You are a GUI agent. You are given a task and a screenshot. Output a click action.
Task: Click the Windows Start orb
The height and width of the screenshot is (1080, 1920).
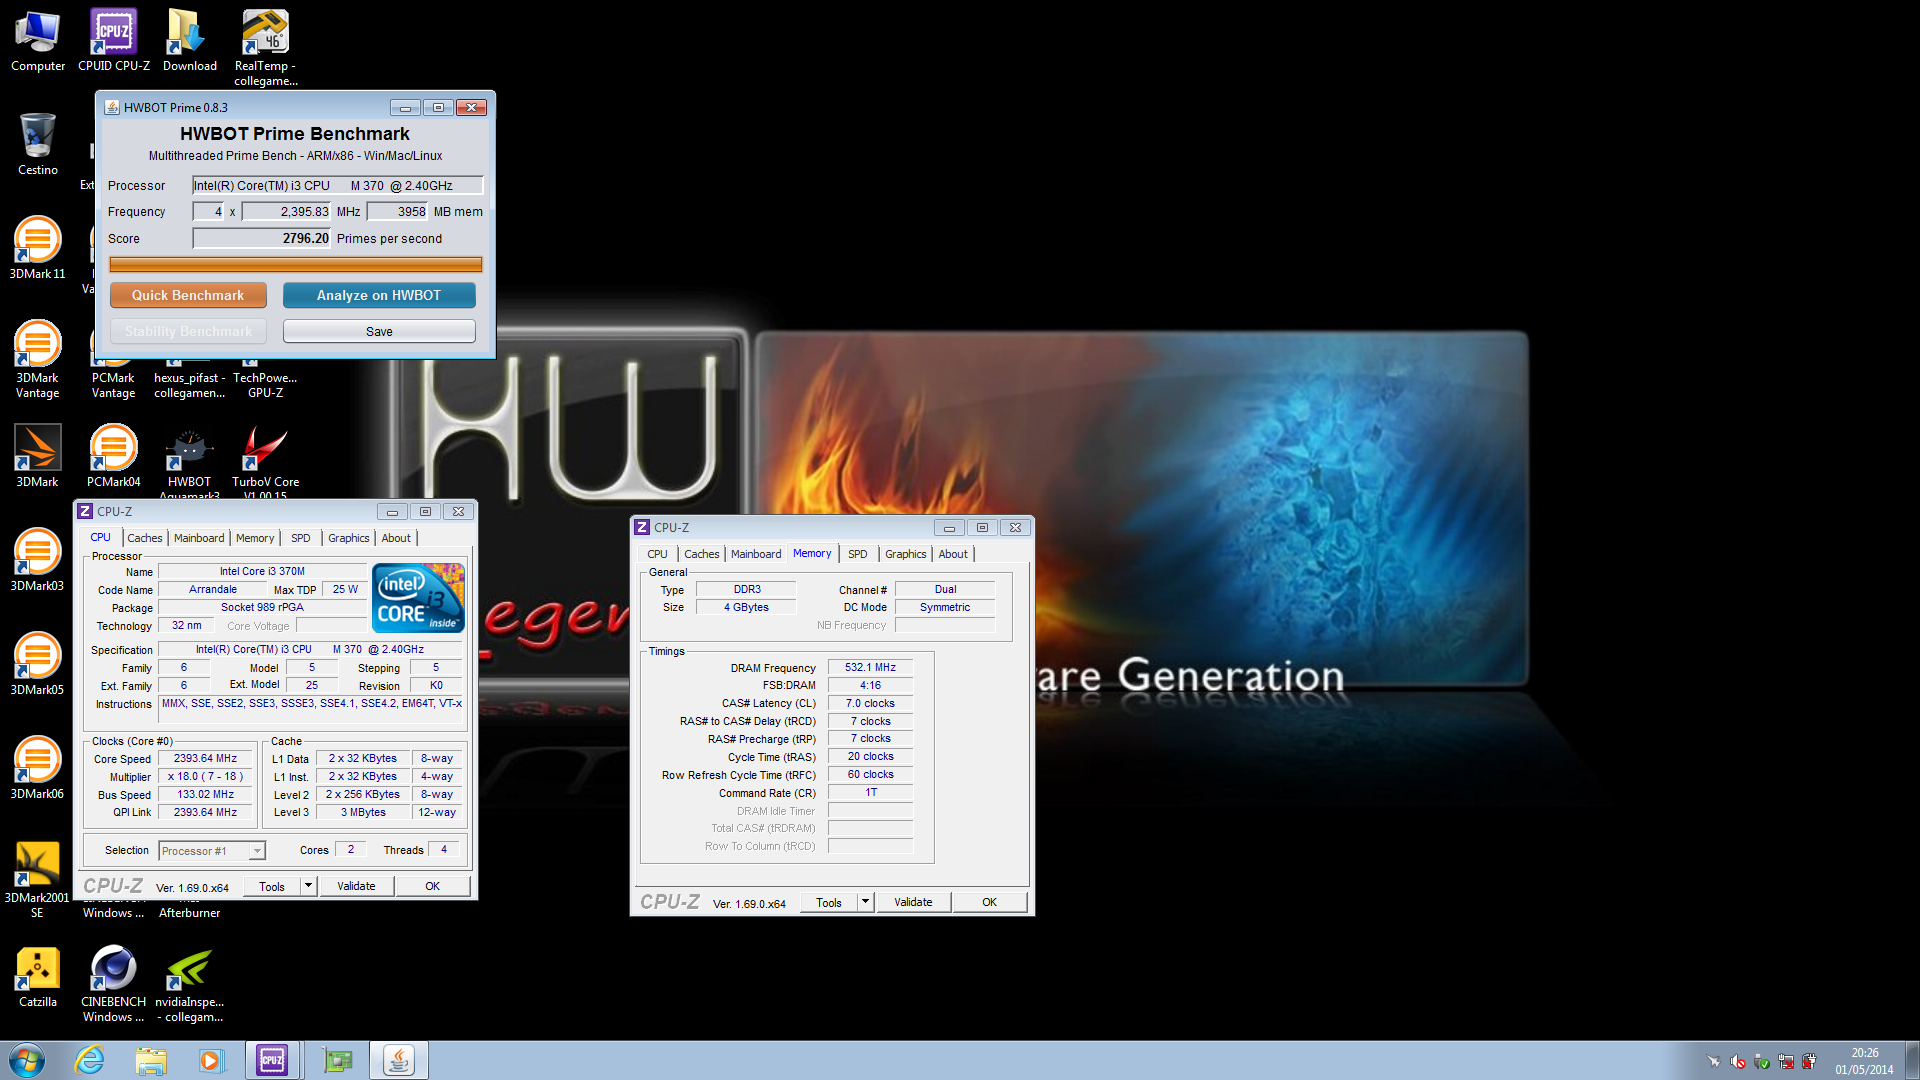pyautogui.click(x=27, y=1060)
